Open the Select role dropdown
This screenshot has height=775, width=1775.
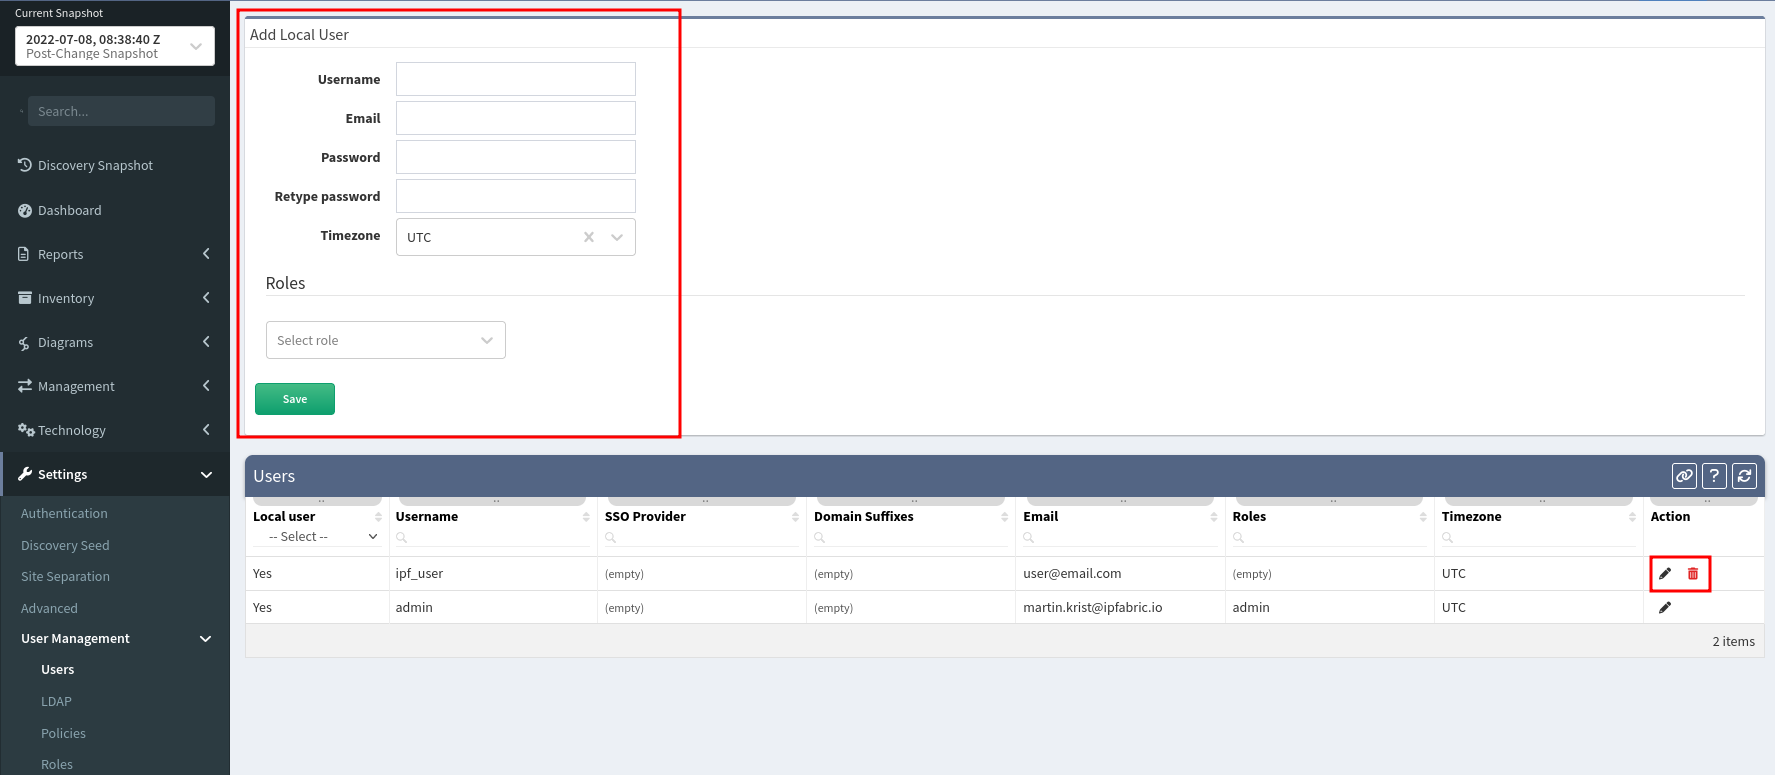click(386, 340)
